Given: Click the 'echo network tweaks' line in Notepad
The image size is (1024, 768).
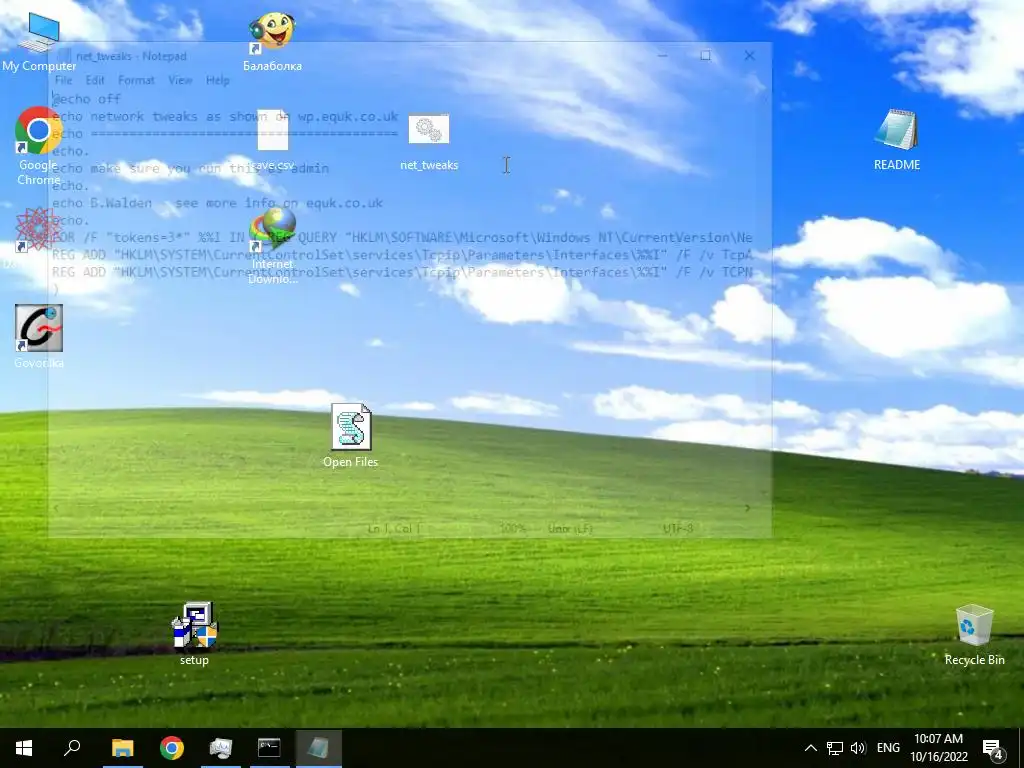Looking at the screenshot, I should click(x=225, y=117).
